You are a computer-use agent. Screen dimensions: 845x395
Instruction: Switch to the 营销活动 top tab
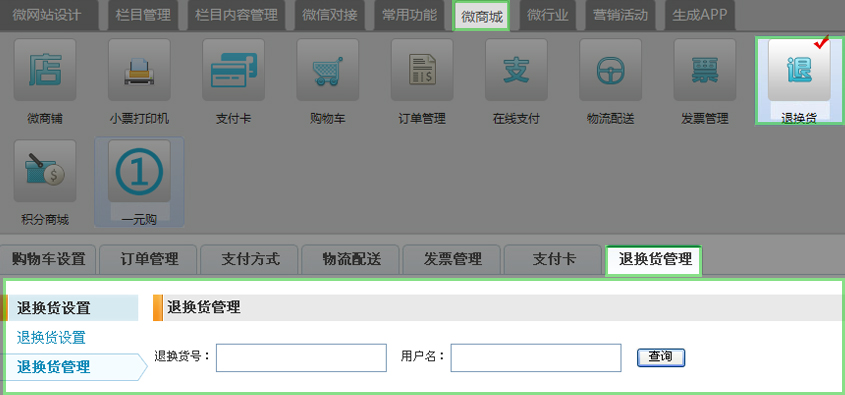tap(620, 15)
